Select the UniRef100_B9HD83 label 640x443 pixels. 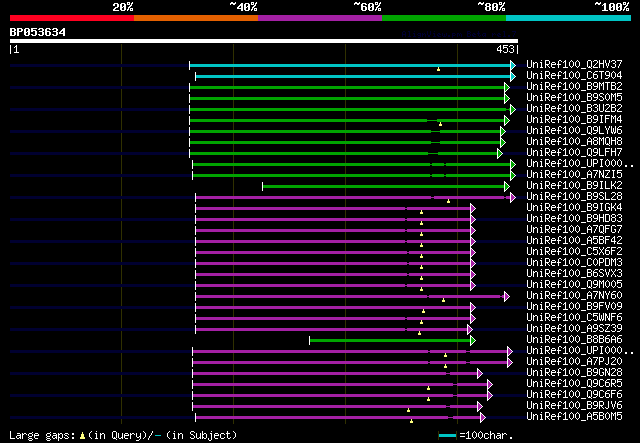[x=574, y=219]
